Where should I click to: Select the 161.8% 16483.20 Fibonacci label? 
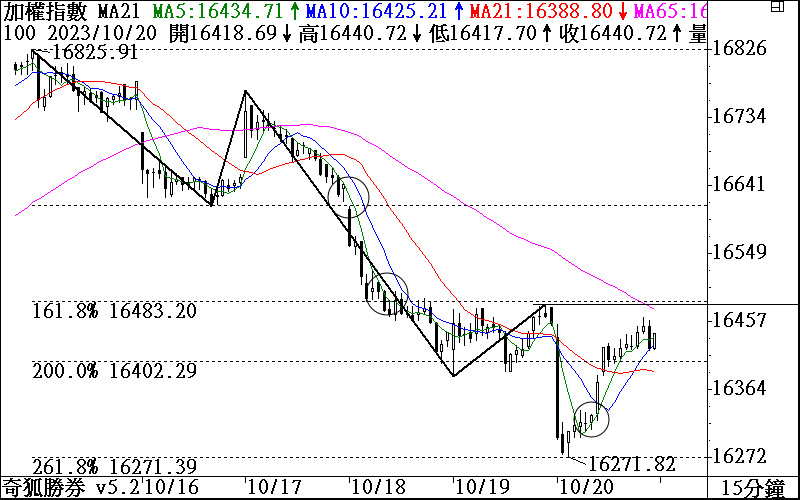(x=114, y=311)
